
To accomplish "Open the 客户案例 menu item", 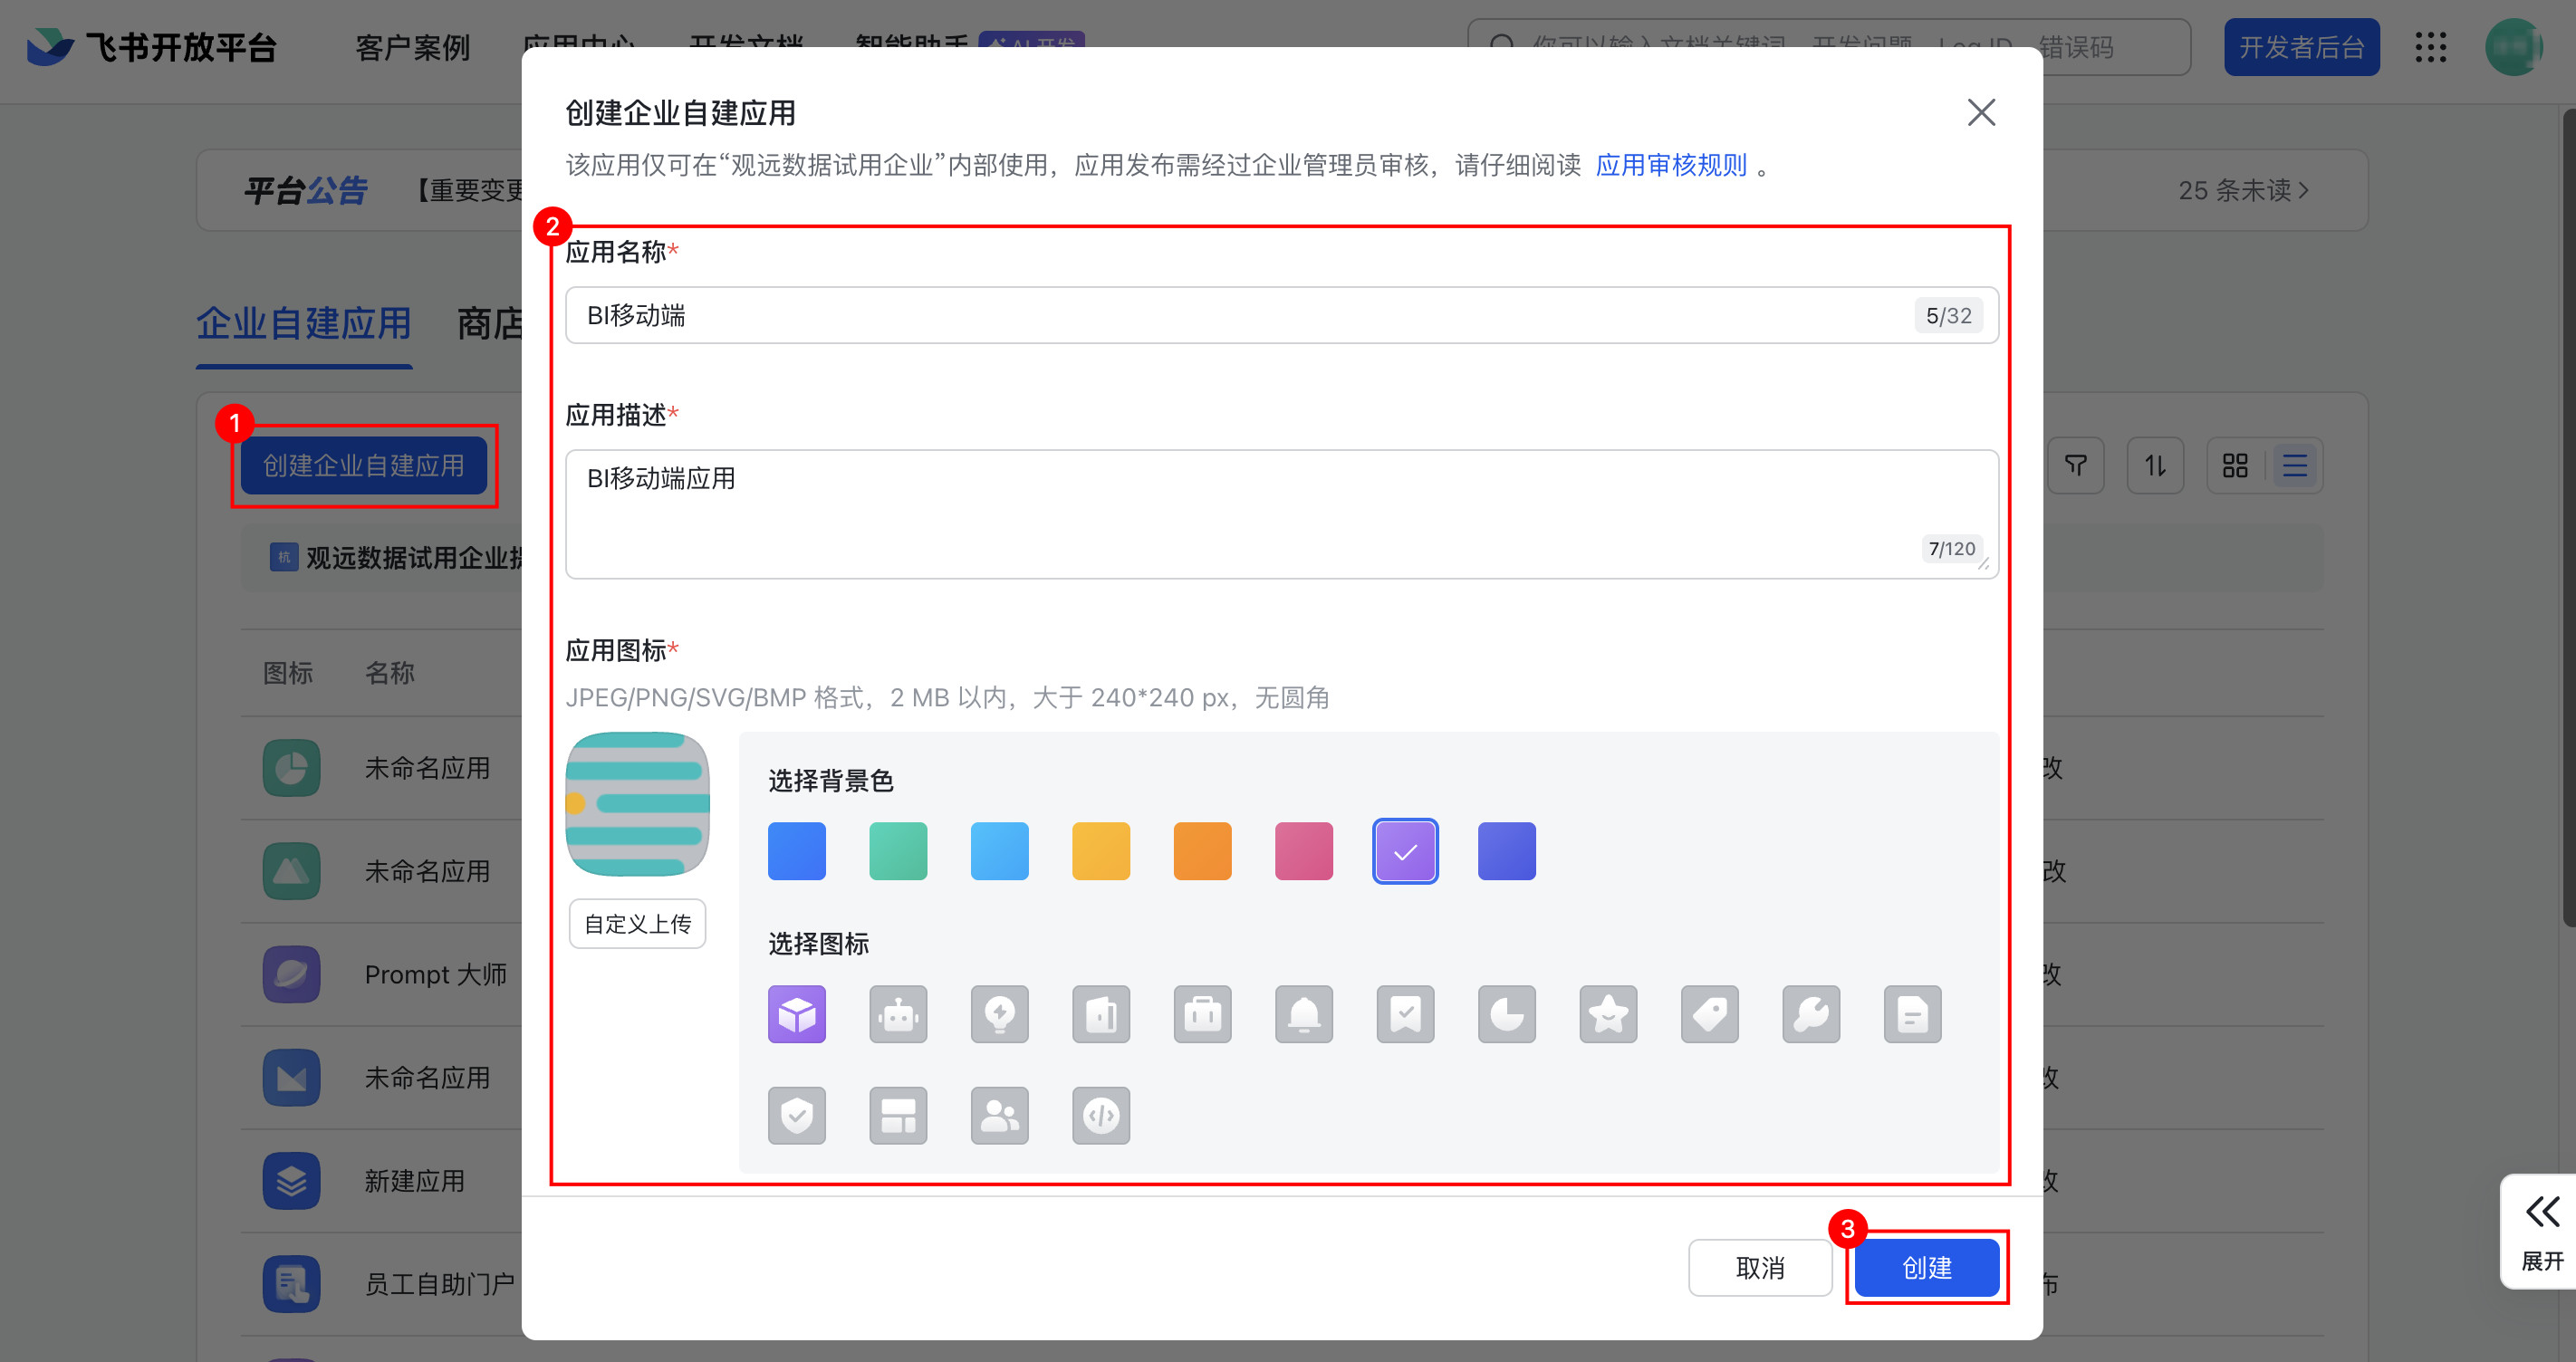I will tap(412, 47).
